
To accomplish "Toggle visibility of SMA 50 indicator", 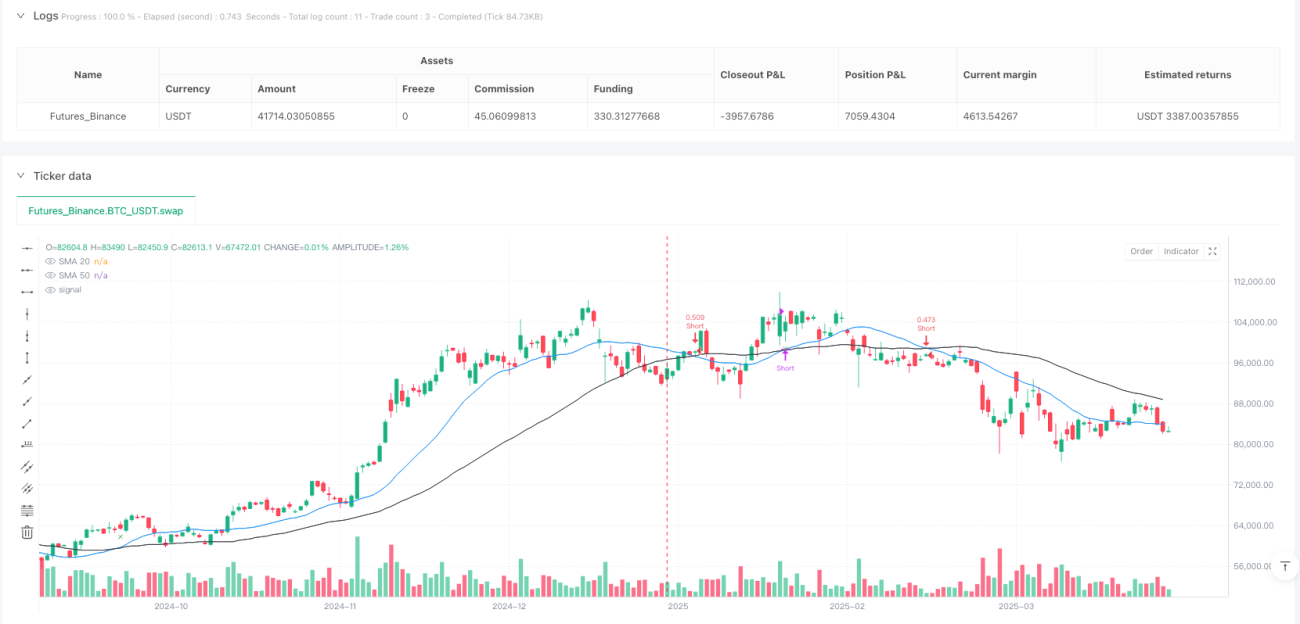I will (51, 275).
